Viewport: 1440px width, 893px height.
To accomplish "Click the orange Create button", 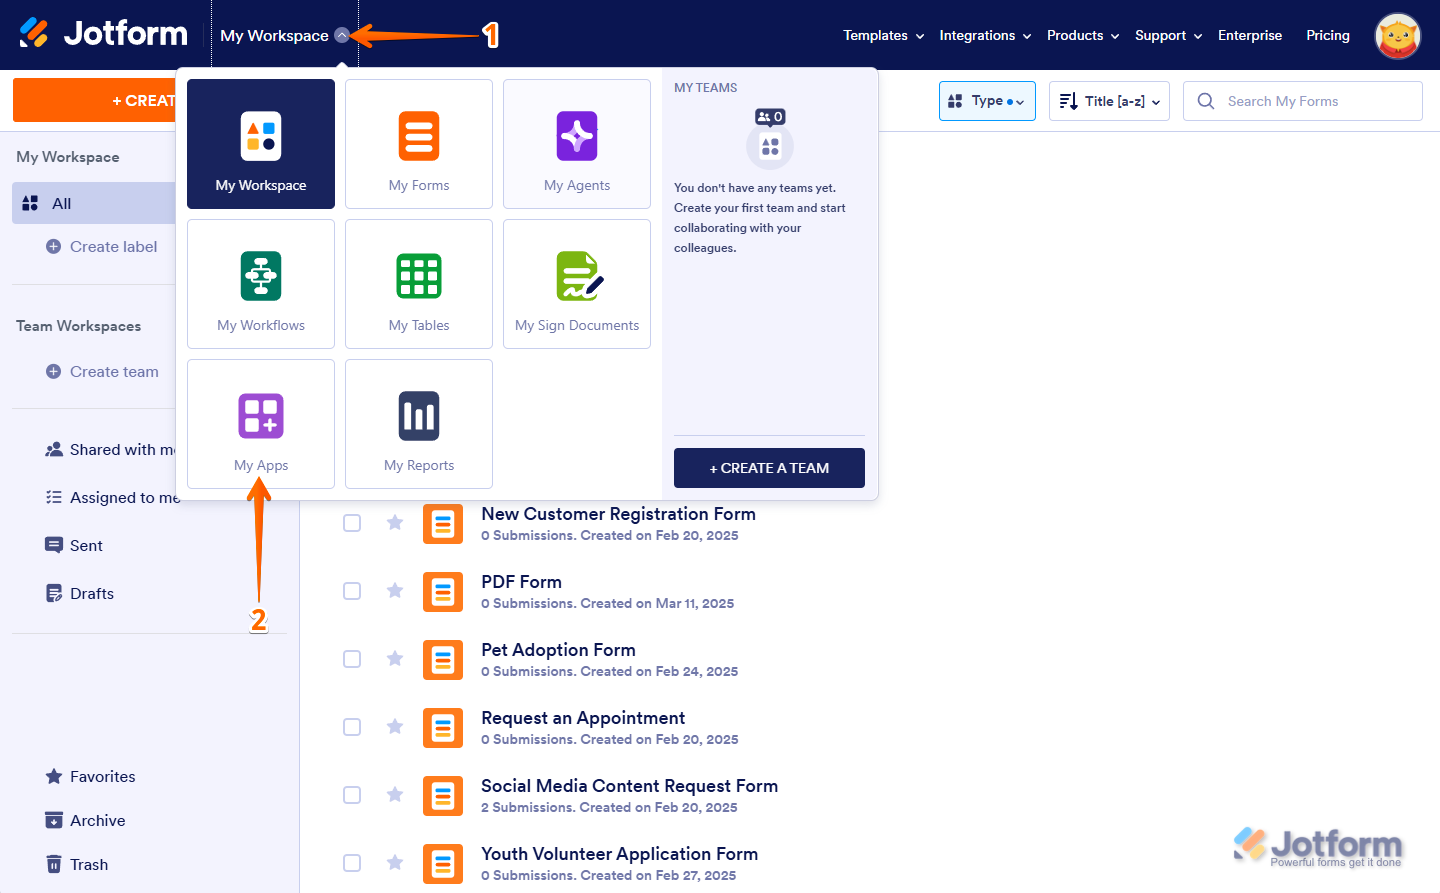I will (95, 101).
